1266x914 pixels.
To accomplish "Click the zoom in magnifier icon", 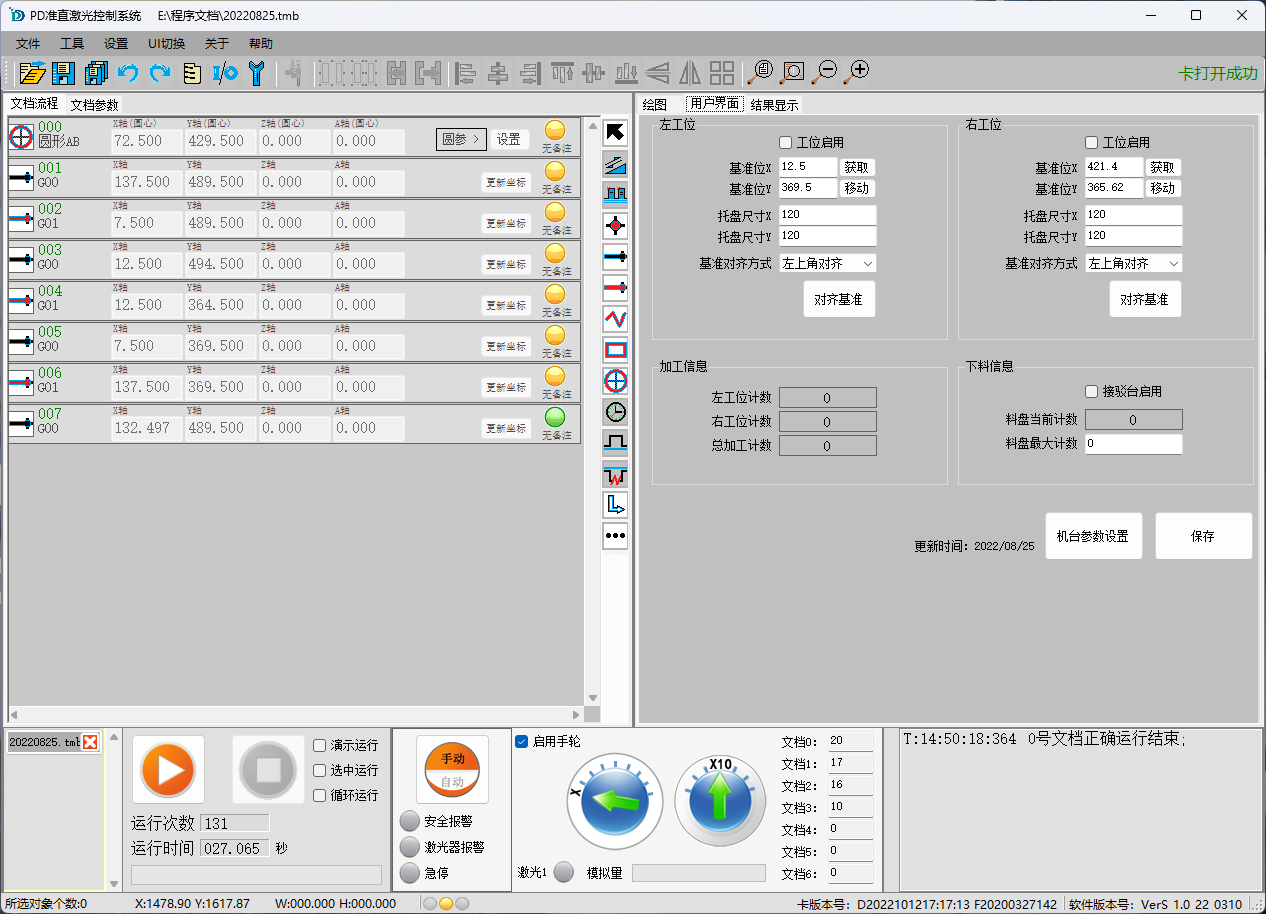I will [857, 72].
